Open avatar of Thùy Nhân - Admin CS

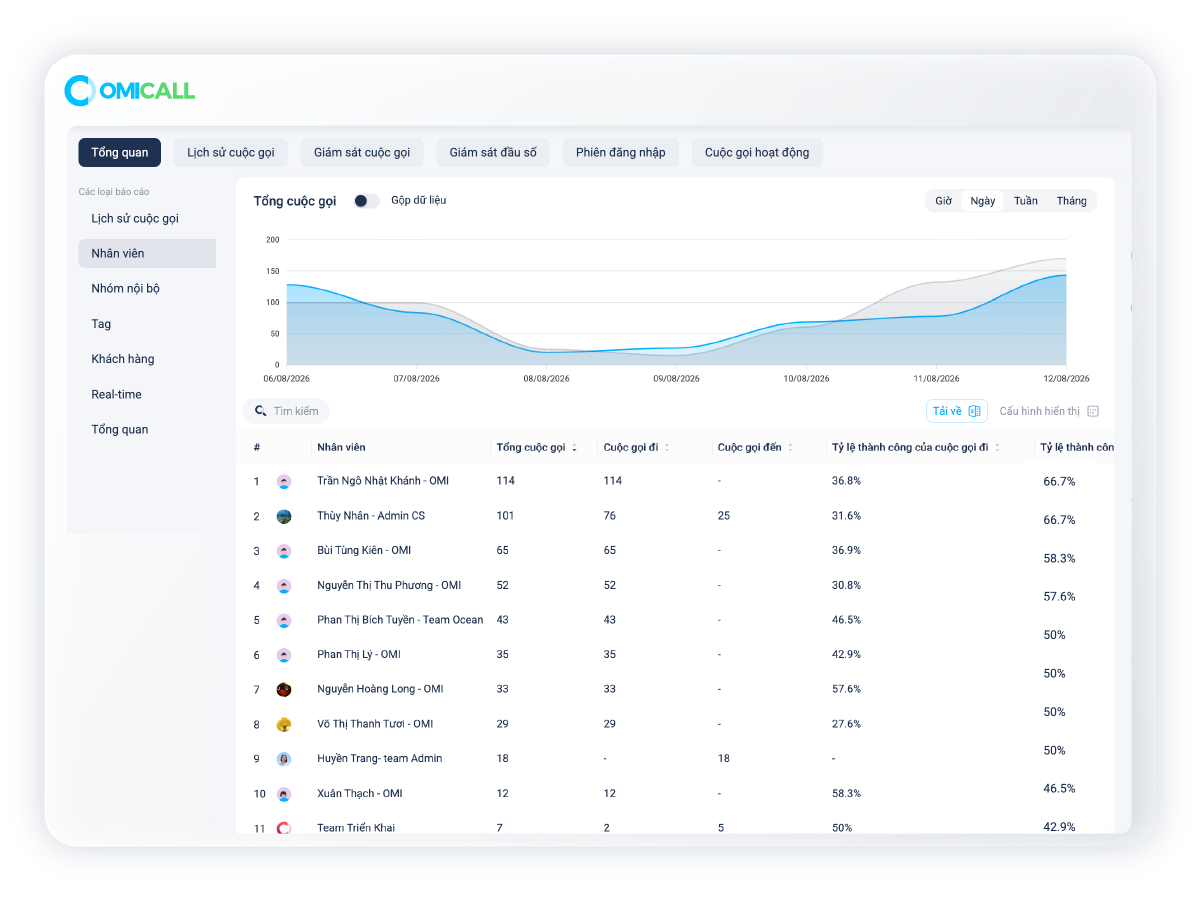click(x=284, y=516)
